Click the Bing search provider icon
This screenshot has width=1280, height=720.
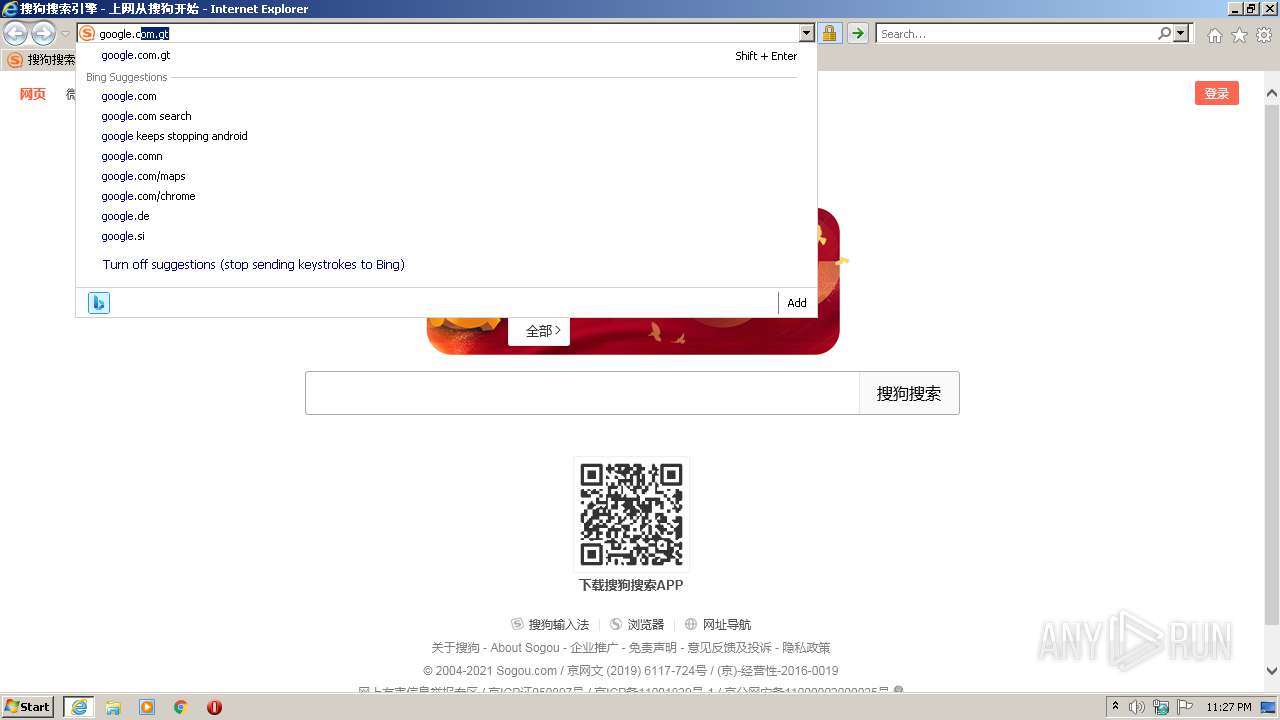click(98, 303)
